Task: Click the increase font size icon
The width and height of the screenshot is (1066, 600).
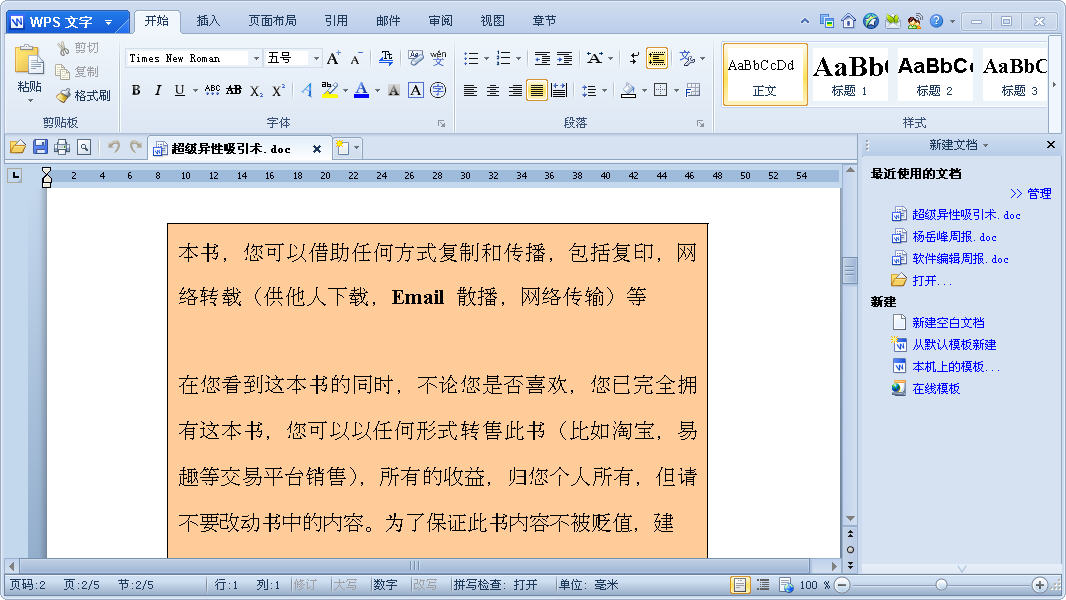Action: pos(334,59)
